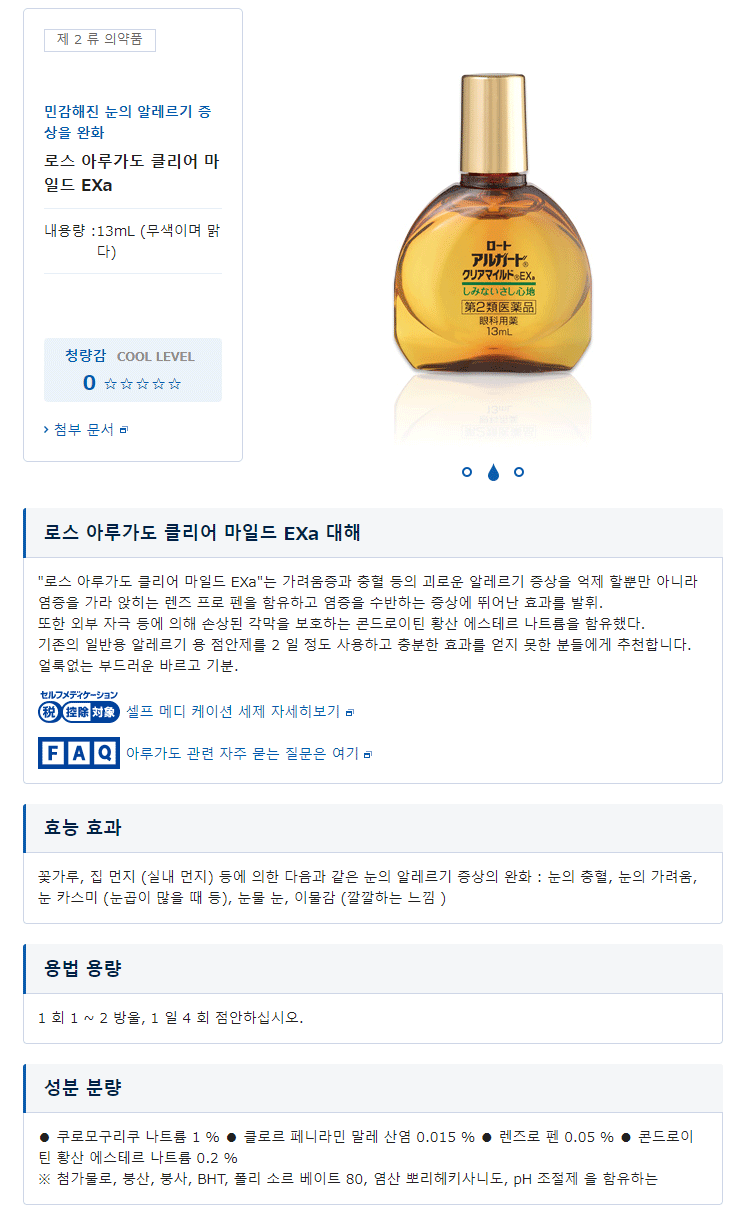Select the third carousel dot indicator
The image size is (738, 1215).
(x=519, y=472)
